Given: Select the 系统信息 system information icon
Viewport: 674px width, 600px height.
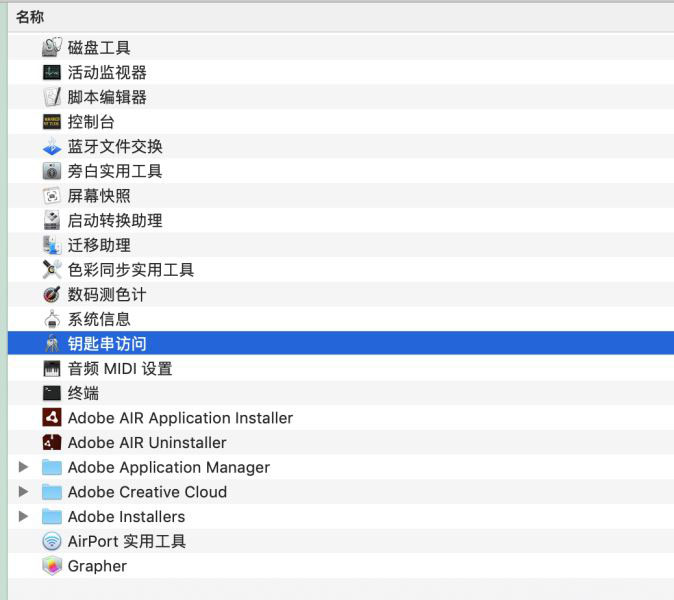Looking at the screenshot, I should pos(52,319).
